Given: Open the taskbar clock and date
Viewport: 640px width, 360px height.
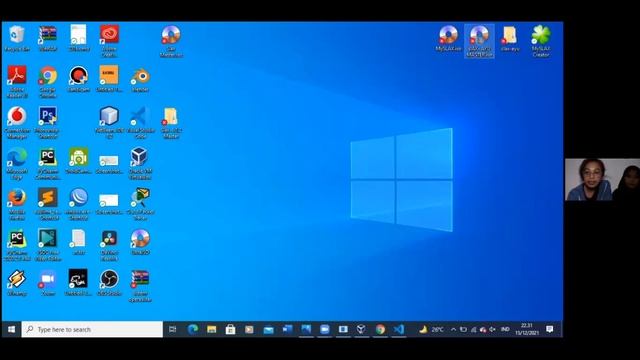Looking at the screenshot, I should (527, 329).
